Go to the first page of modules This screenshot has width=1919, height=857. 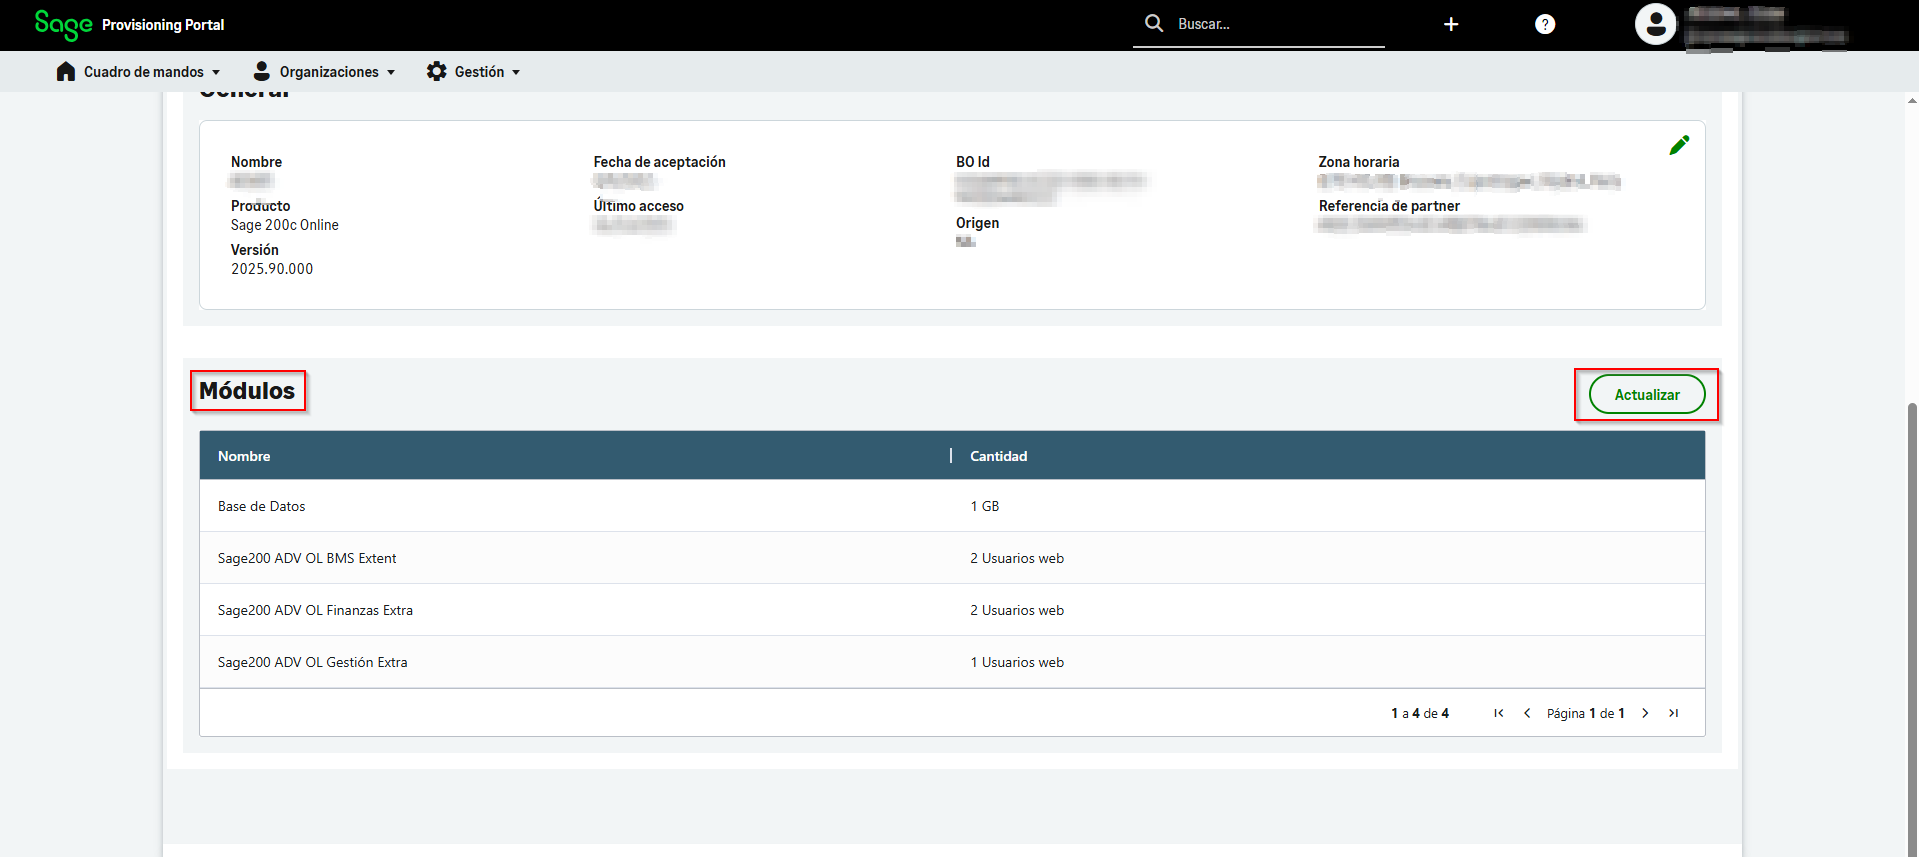click(1498, 713)
